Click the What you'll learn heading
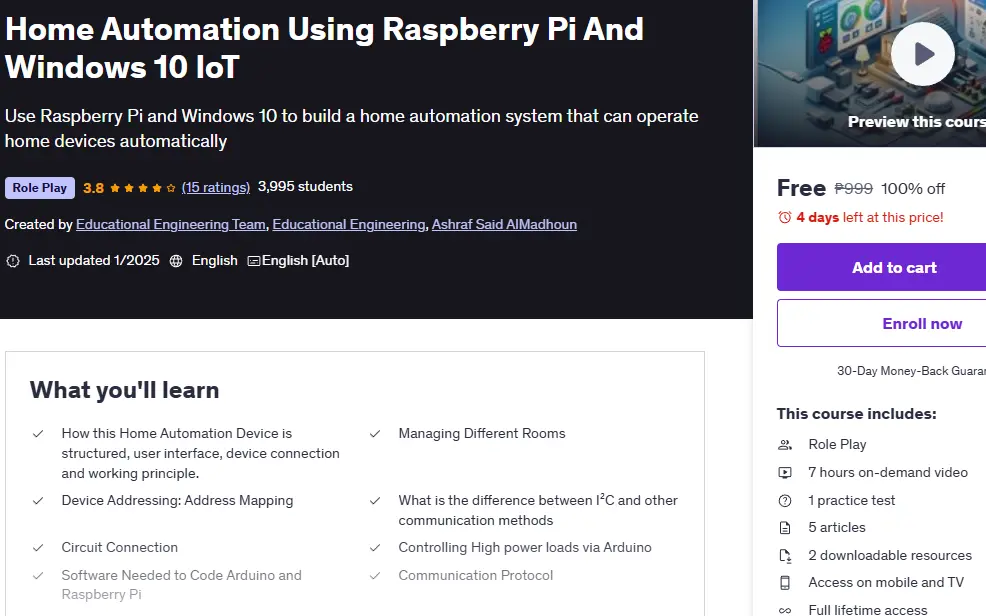The height and width of the screenshot is (616, 986). (x=125, y=390)
